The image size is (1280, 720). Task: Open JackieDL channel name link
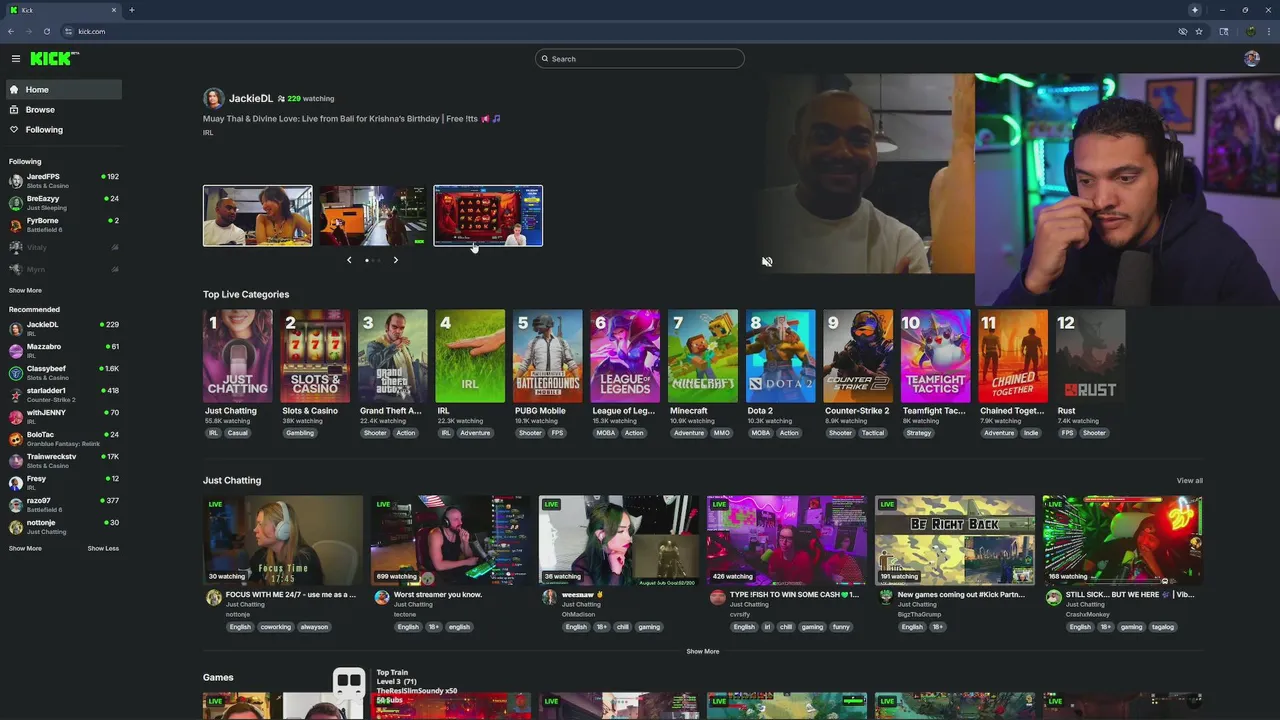tap(251, 98)
